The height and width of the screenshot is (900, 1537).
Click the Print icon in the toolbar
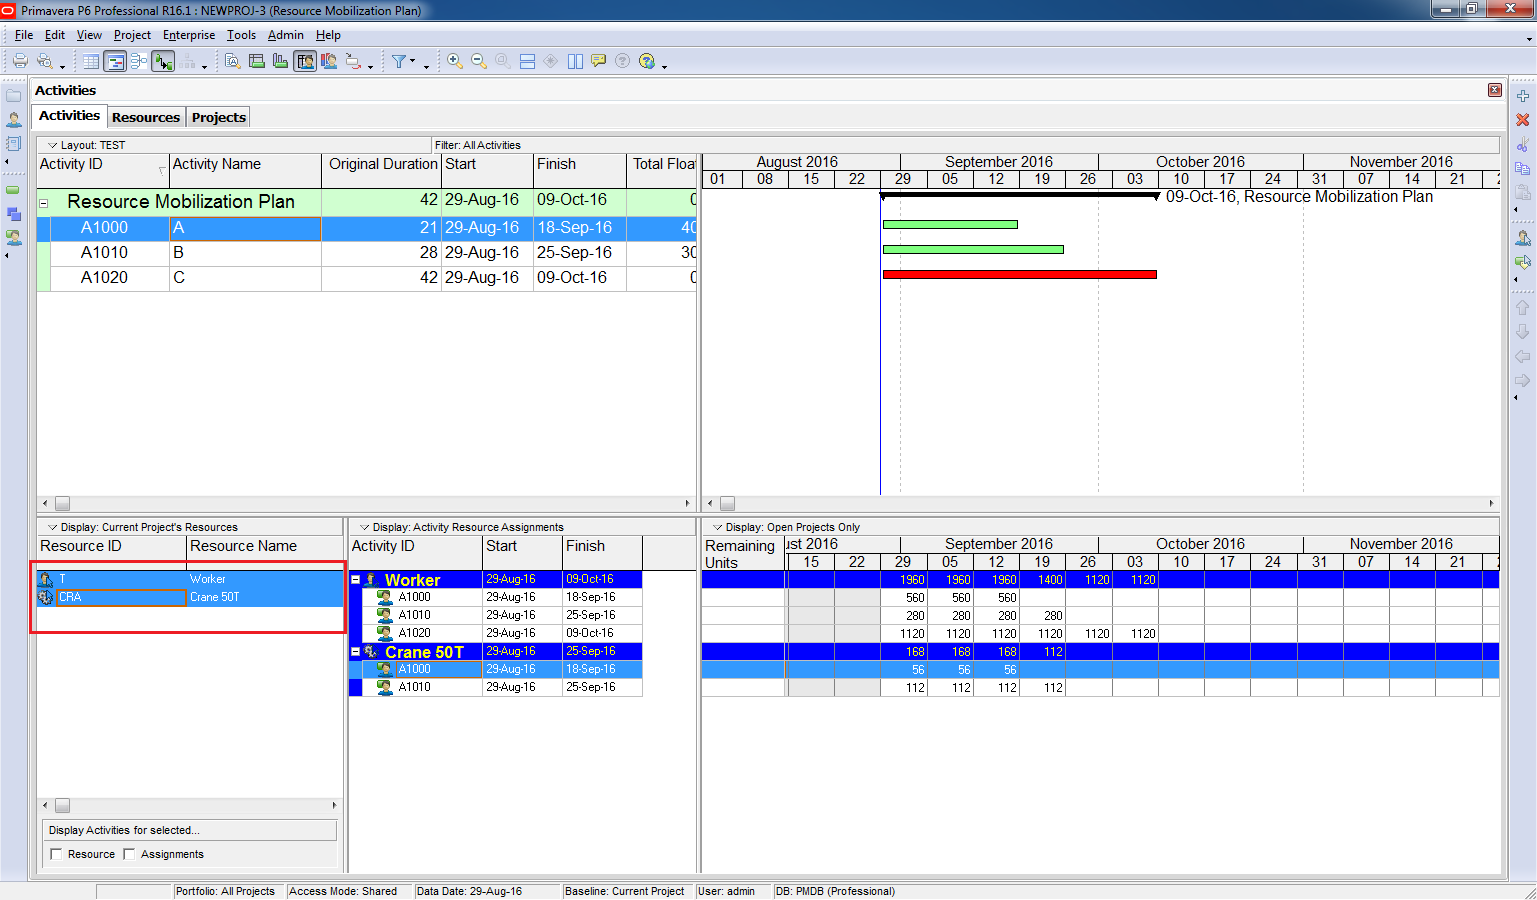tap(20, 61)
